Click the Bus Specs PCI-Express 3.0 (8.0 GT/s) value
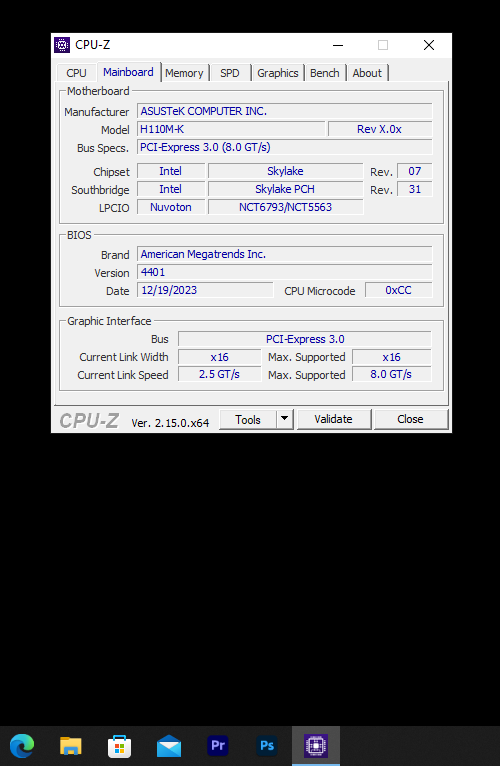The image size is (500, 770). coord(284,147)
